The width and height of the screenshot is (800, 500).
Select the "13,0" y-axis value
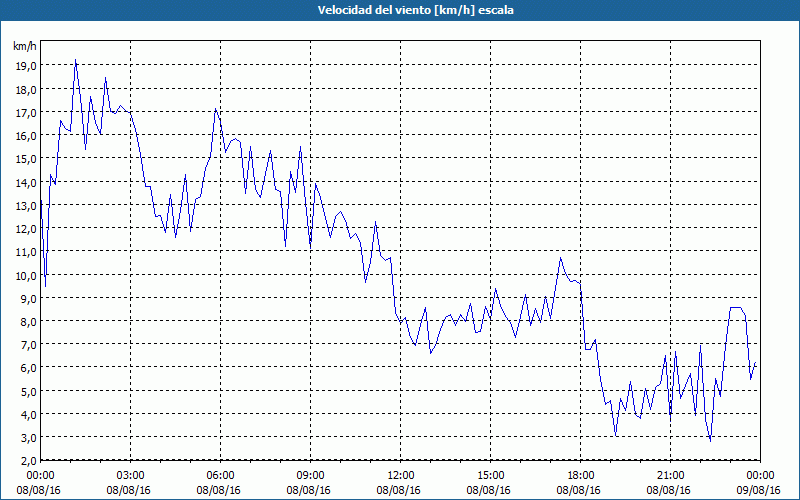[x=26, y=205]
